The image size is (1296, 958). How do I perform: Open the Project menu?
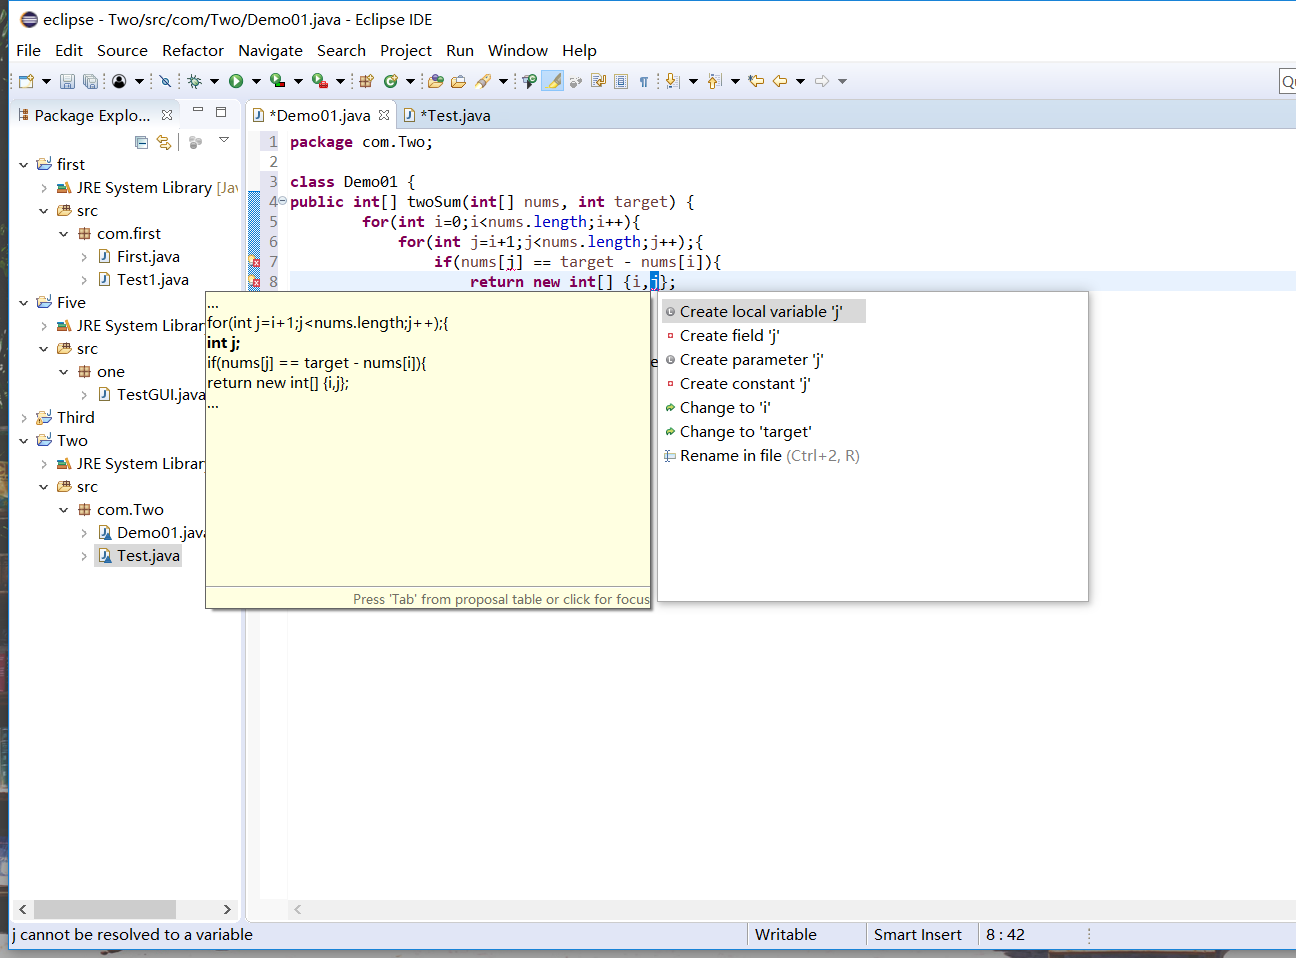click(x=406, y=50)
